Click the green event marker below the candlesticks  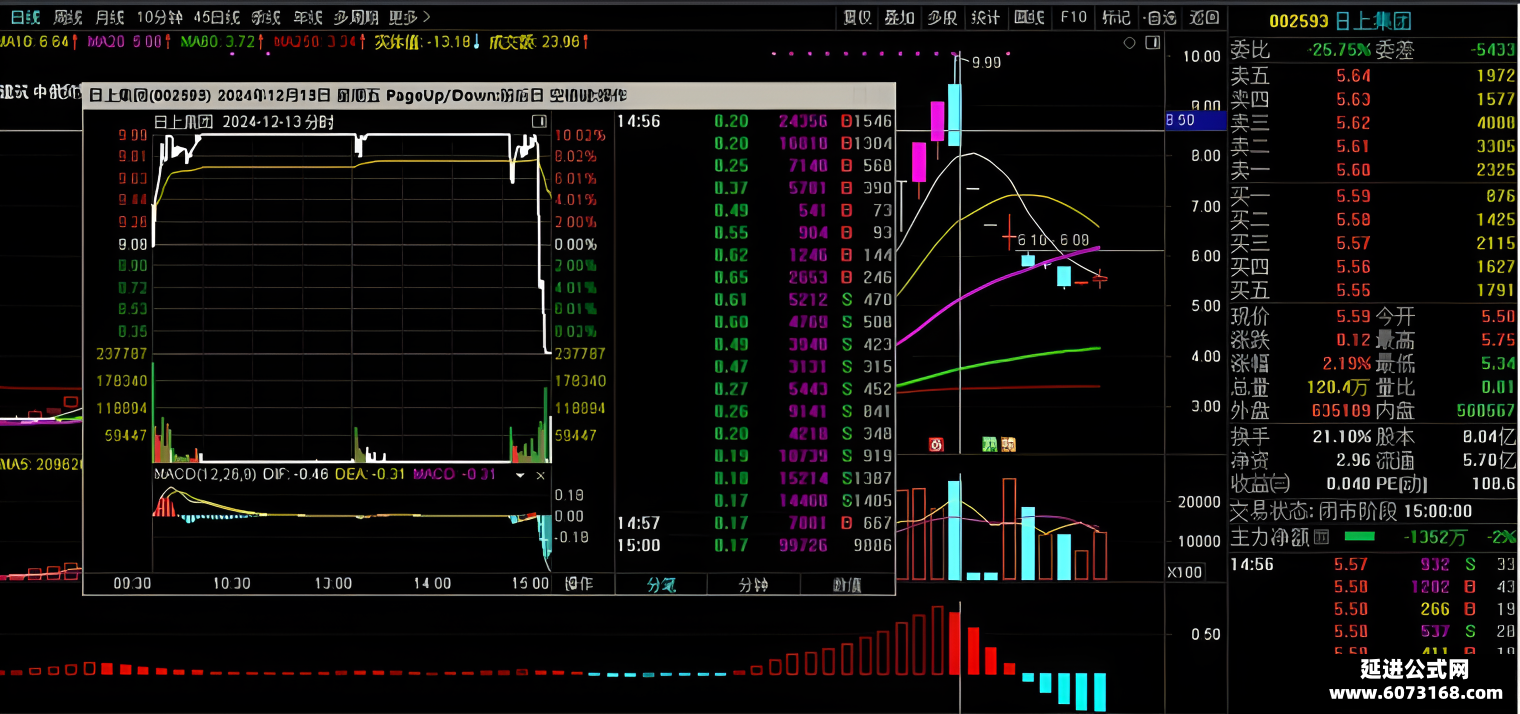[x=989, y=444]
